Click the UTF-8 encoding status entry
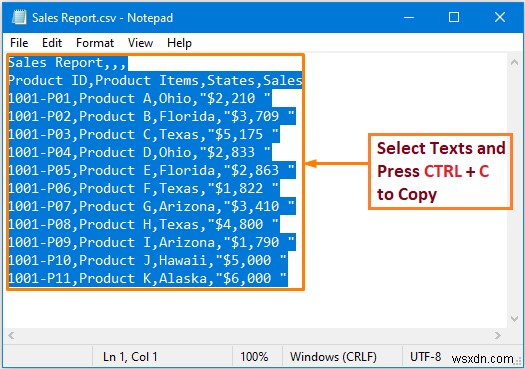This screenshot has width=525, height=369. pos(425,357)
